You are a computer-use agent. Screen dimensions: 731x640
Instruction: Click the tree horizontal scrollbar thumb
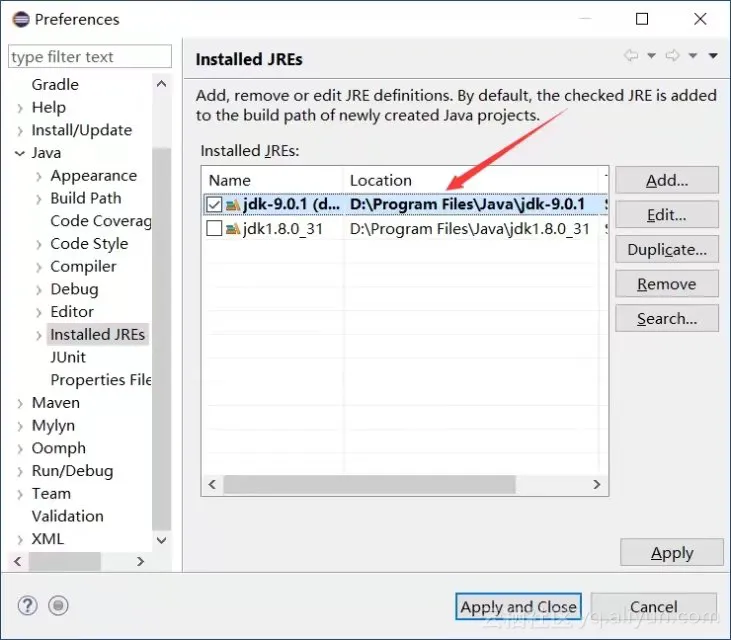pos(64,561)
